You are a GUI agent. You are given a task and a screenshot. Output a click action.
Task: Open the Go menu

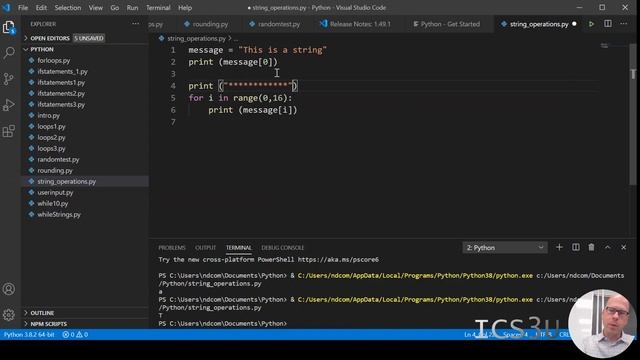pyautogui.click(x=115, y=8)
